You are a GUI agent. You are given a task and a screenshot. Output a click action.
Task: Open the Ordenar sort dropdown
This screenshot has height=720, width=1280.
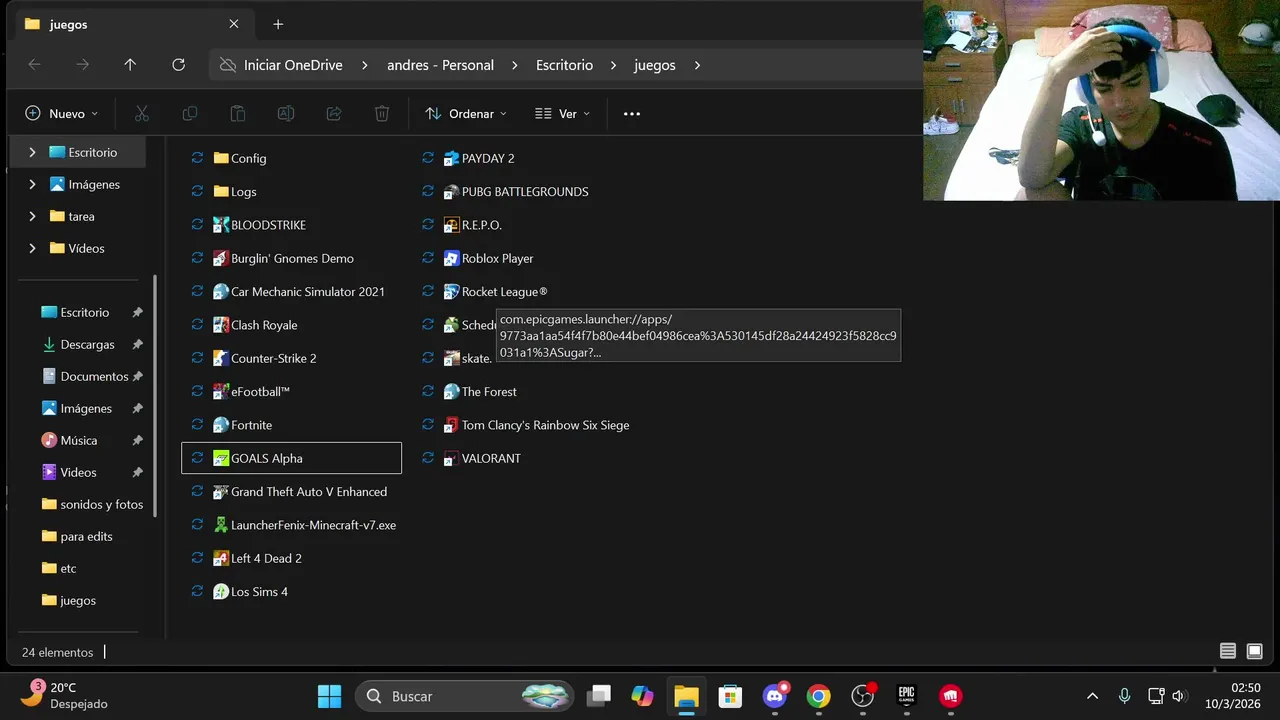[466, 114]
